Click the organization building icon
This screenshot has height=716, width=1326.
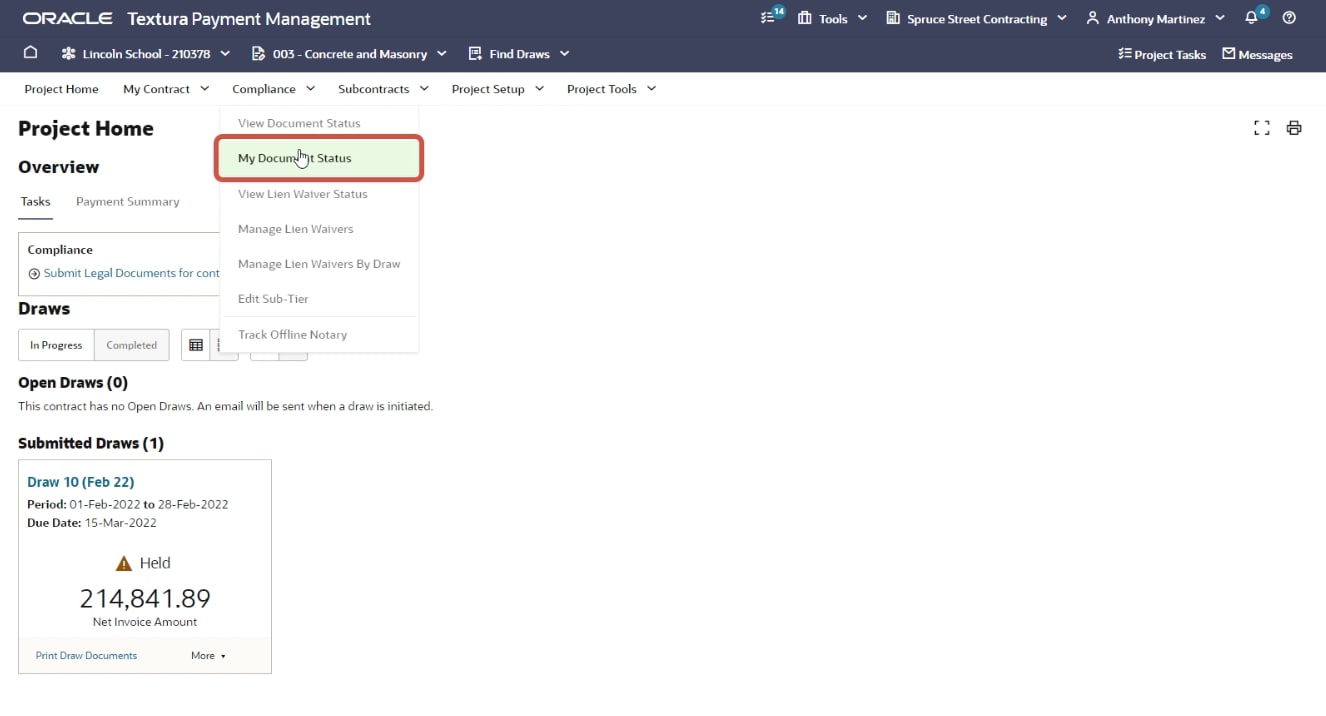(x=893, y=18)
